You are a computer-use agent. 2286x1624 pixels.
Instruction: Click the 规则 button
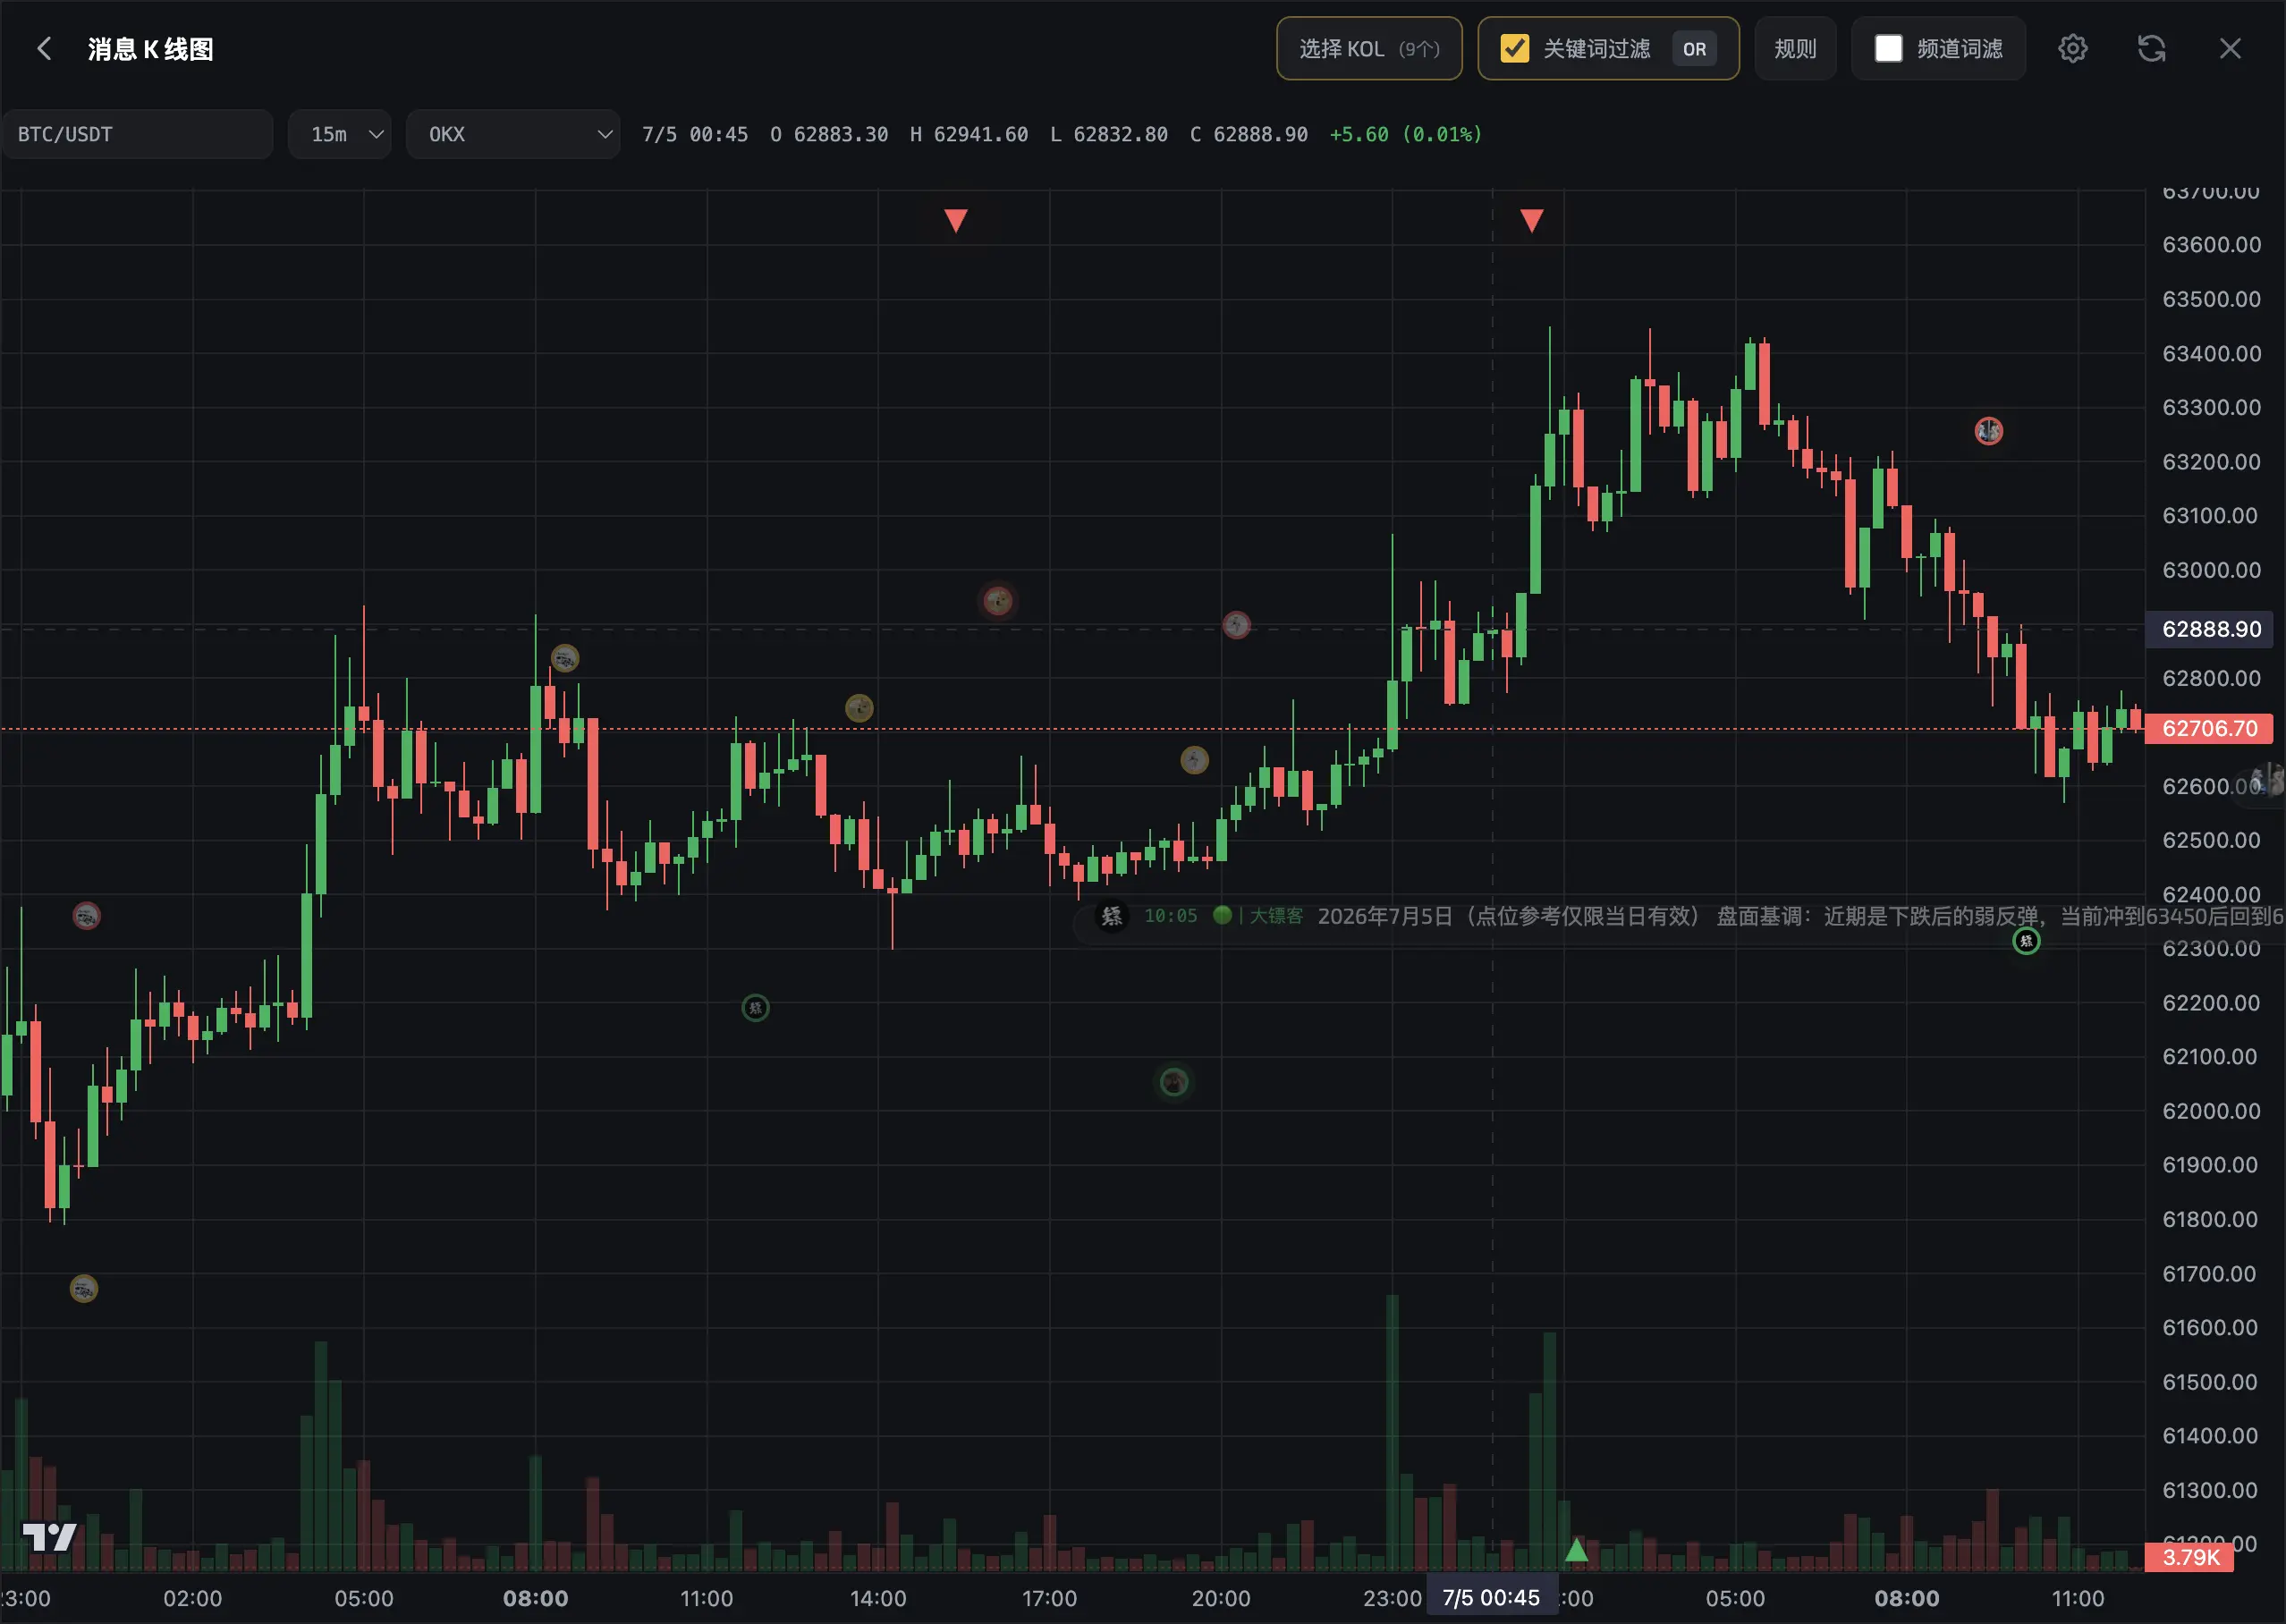tap(1795, 49)
